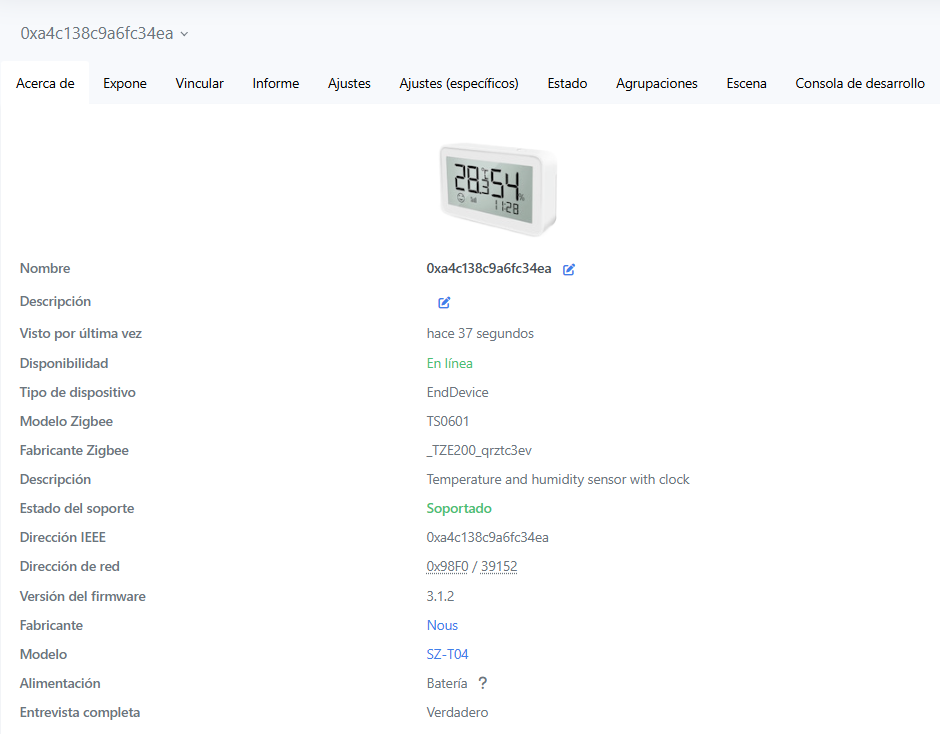Open Ajustes (específicos) tab
The width and height of the screenshot is (940, 734).
pos(459,83)
